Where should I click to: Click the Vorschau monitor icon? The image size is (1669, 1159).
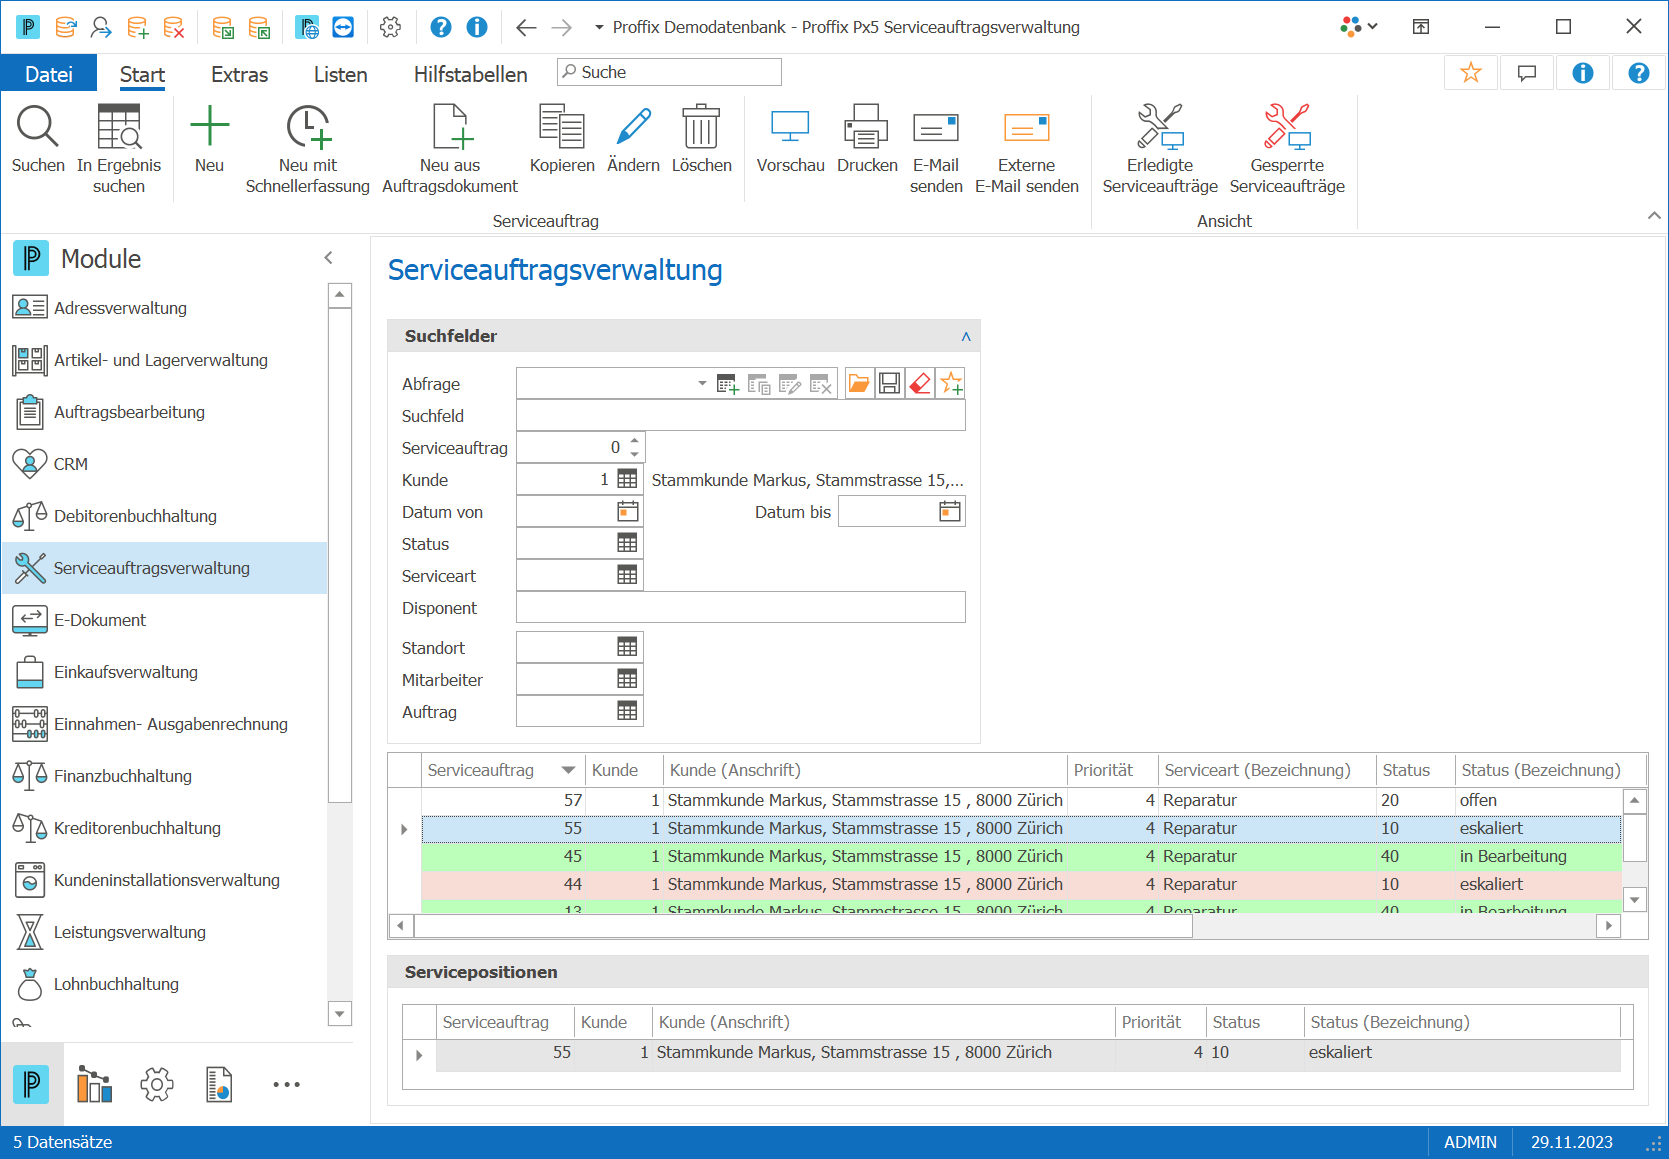click(790, 127)
